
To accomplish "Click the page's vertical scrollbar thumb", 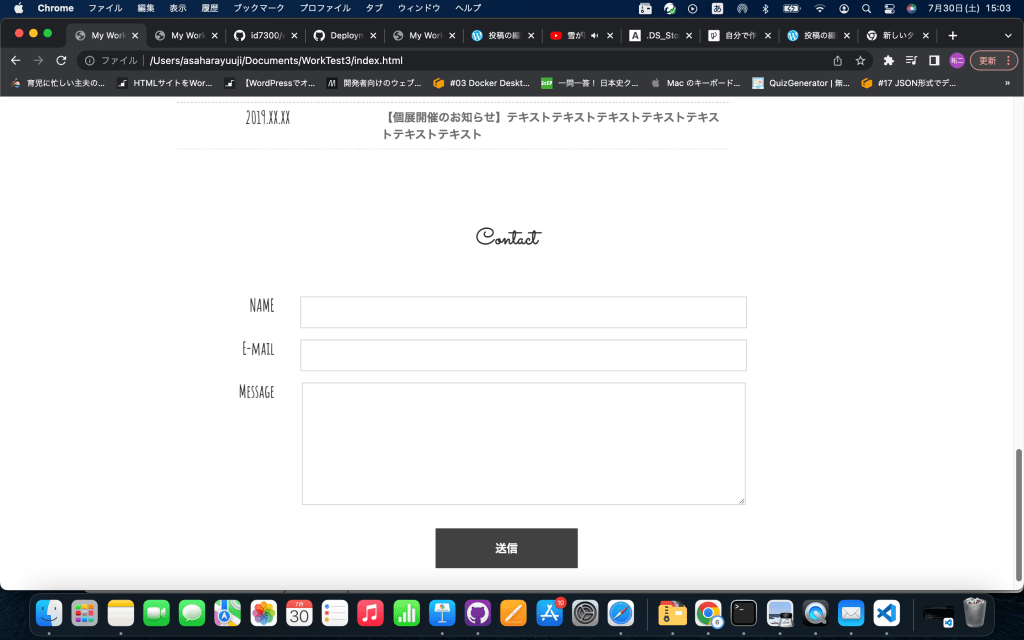I will 1019,514.
